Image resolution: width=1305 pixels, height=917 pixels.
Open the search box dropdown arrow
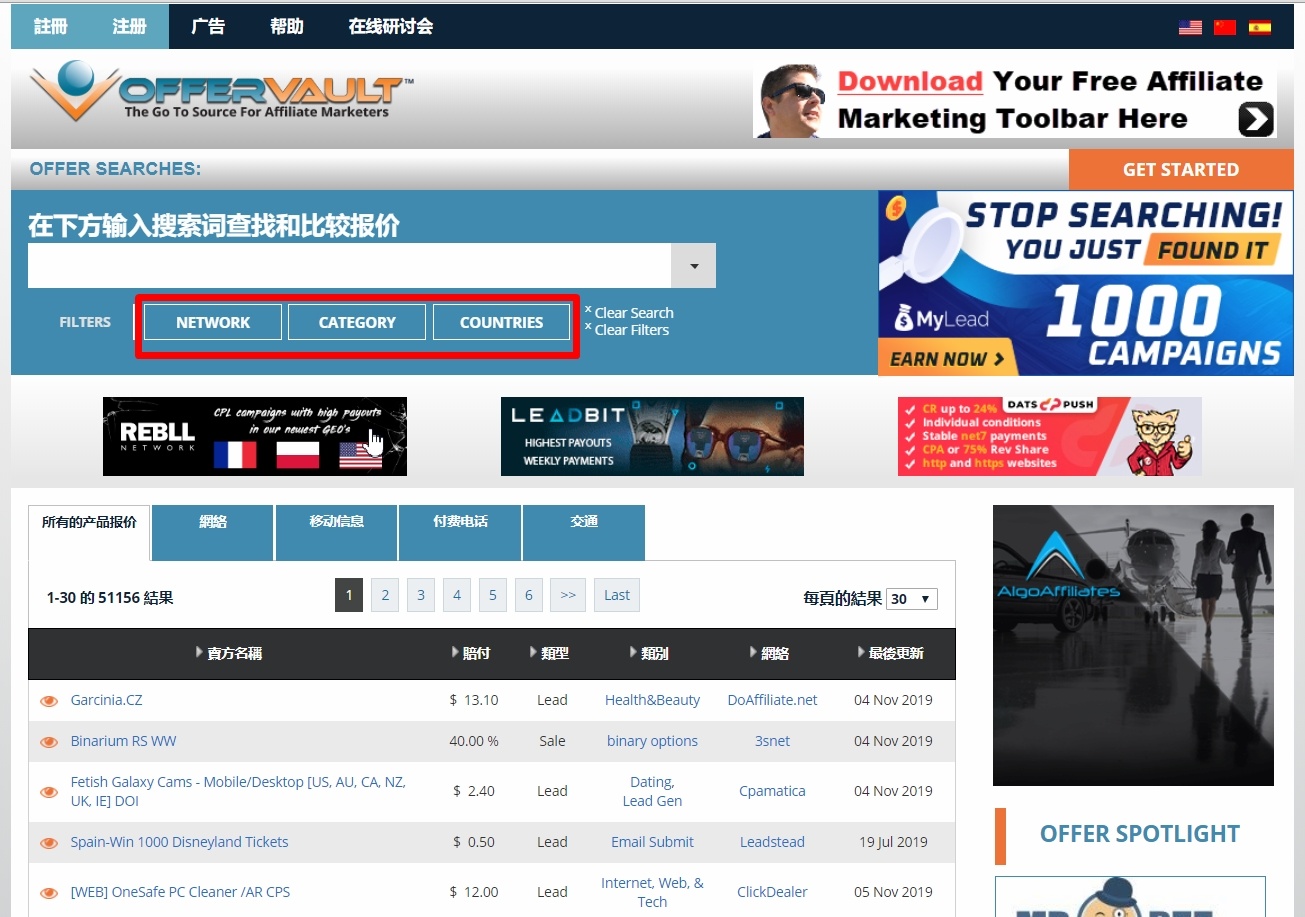coord(694,266)
